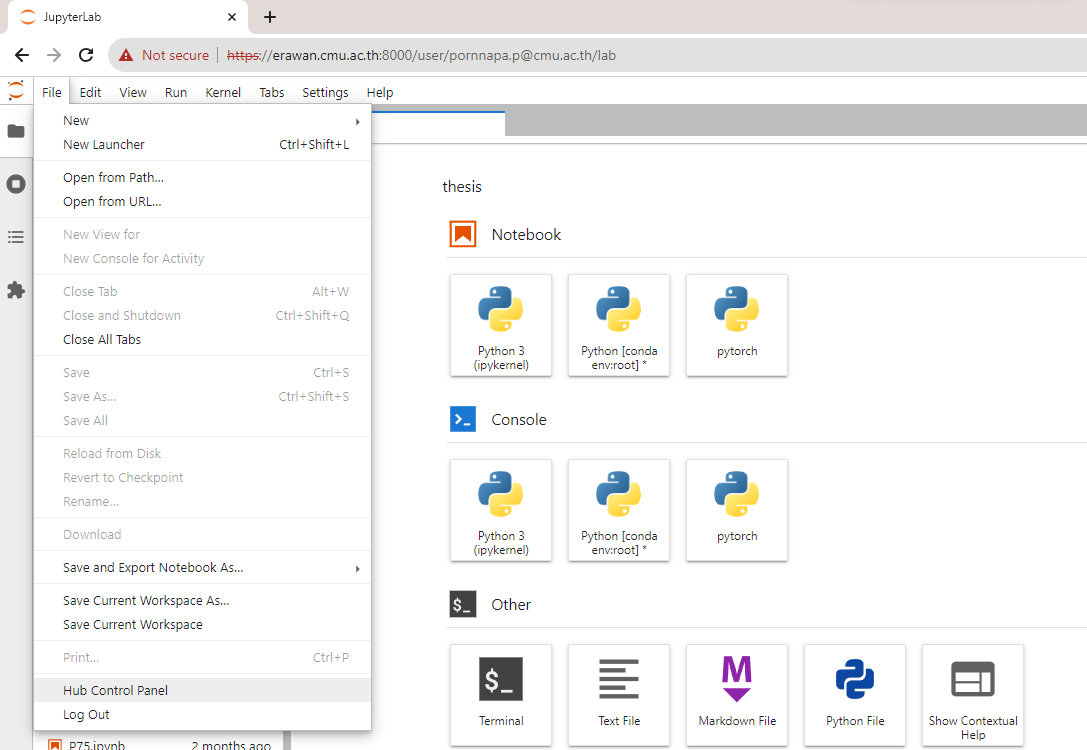
Task: Open the Running Terminals and Kernels sidebar icon
Action: pos(16,184)
